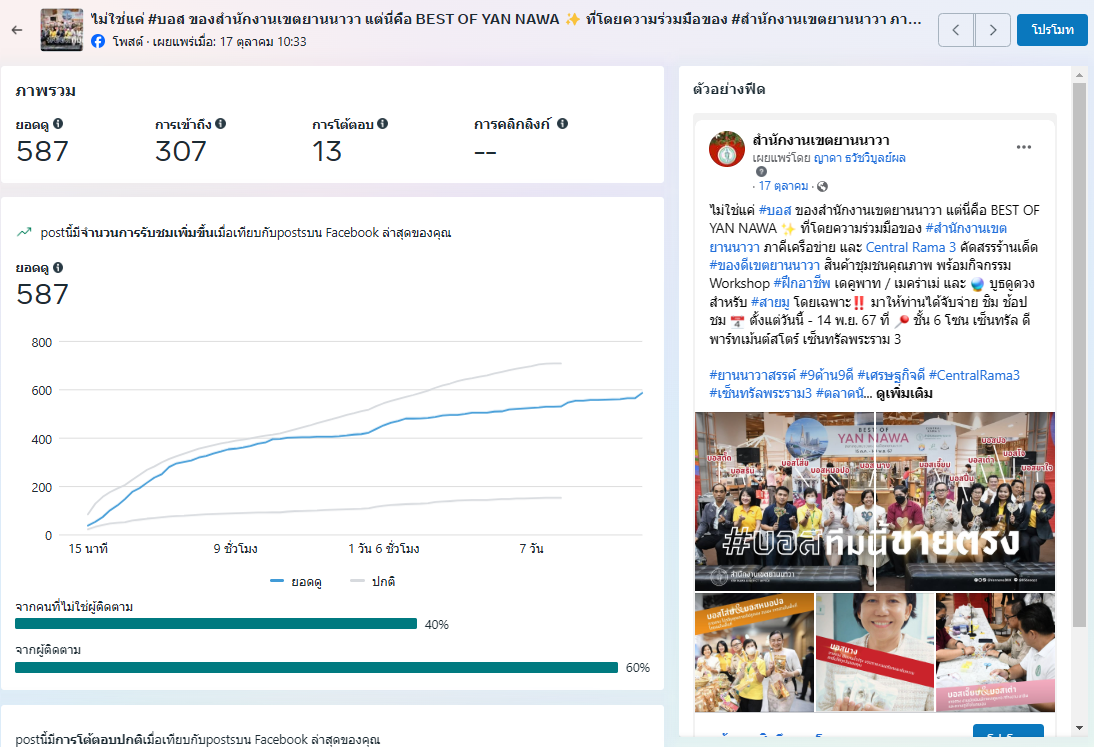This screenshot has width=1094, height=747.
Task: Click the back arrow icon
Action: 16,30
